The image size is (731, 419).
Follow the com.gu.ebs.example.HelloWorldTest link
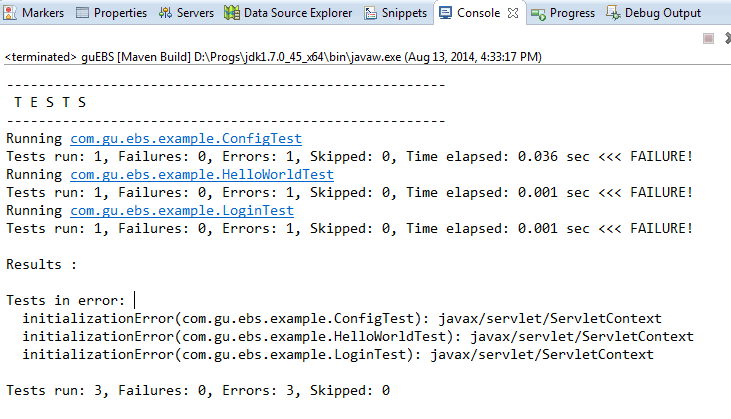click(202, 174)
